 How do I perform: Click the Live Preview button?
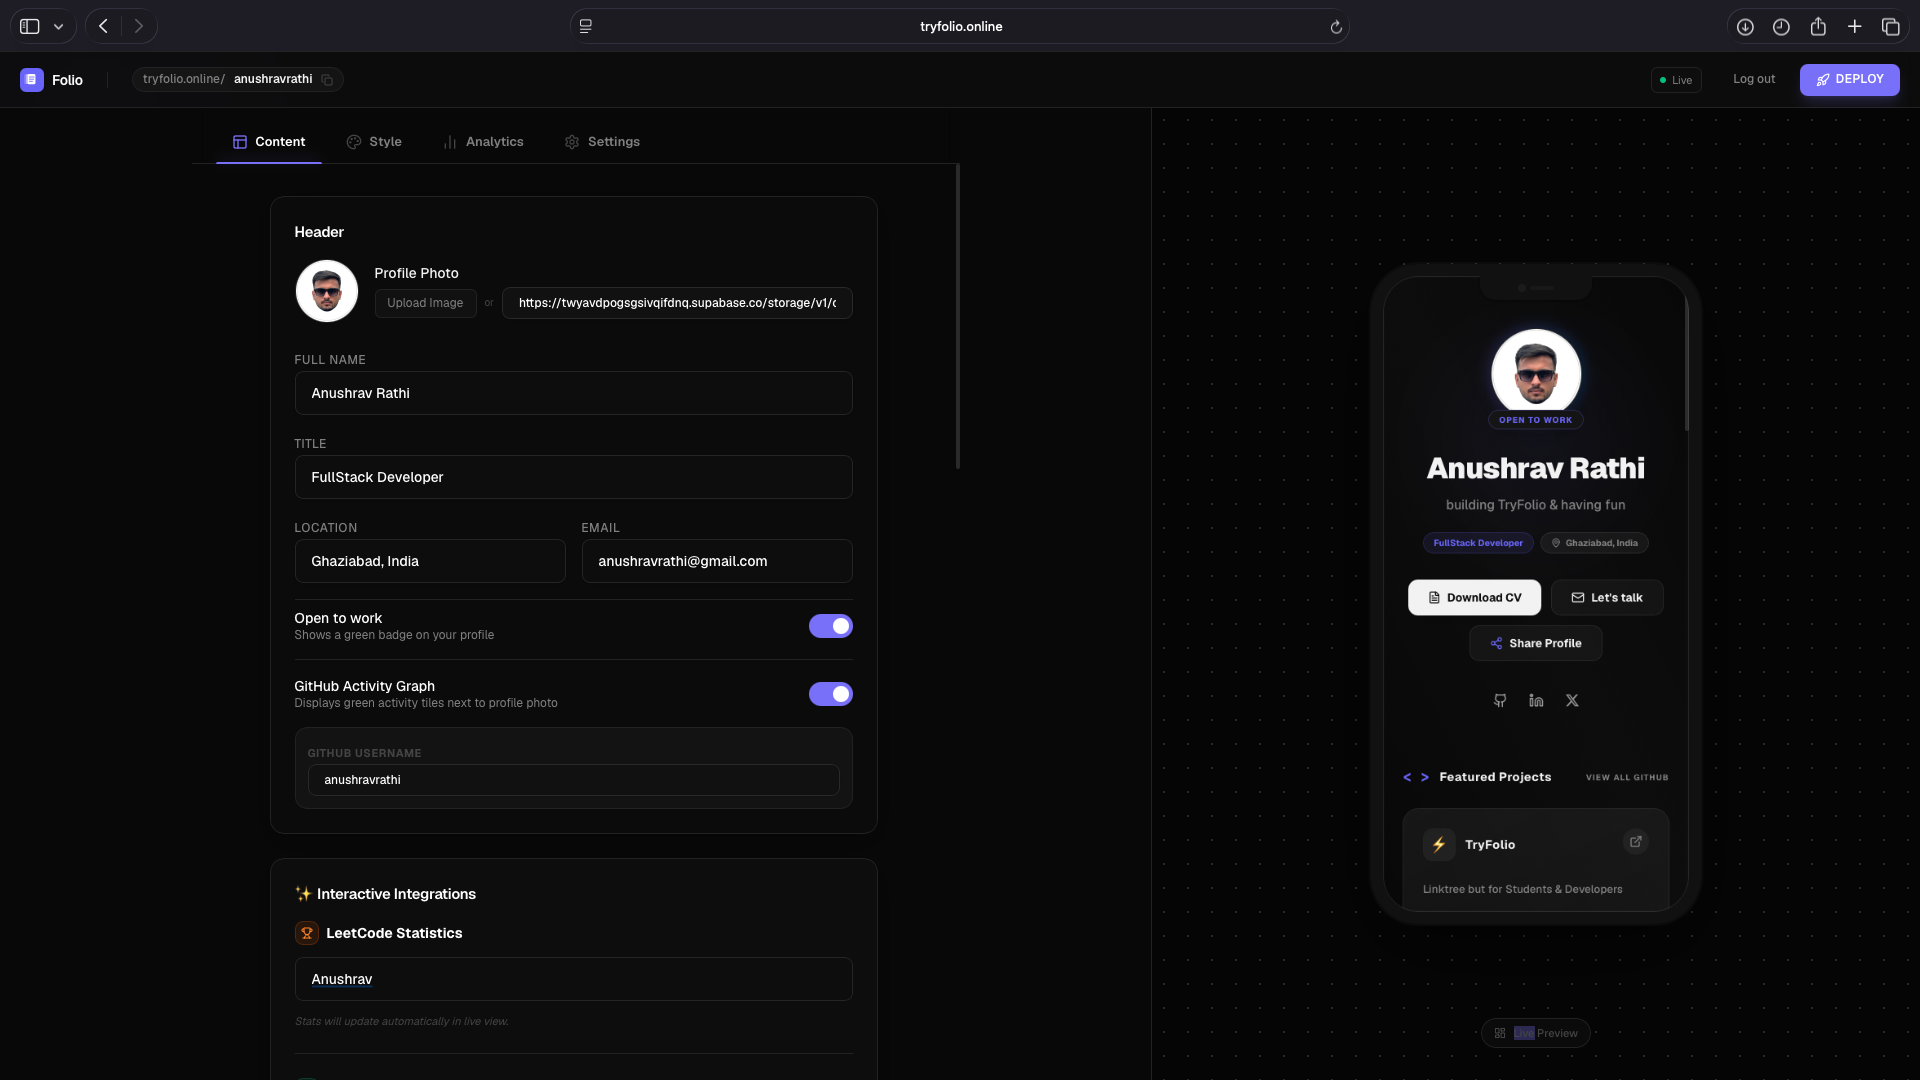click(x=1536, y=1034)
